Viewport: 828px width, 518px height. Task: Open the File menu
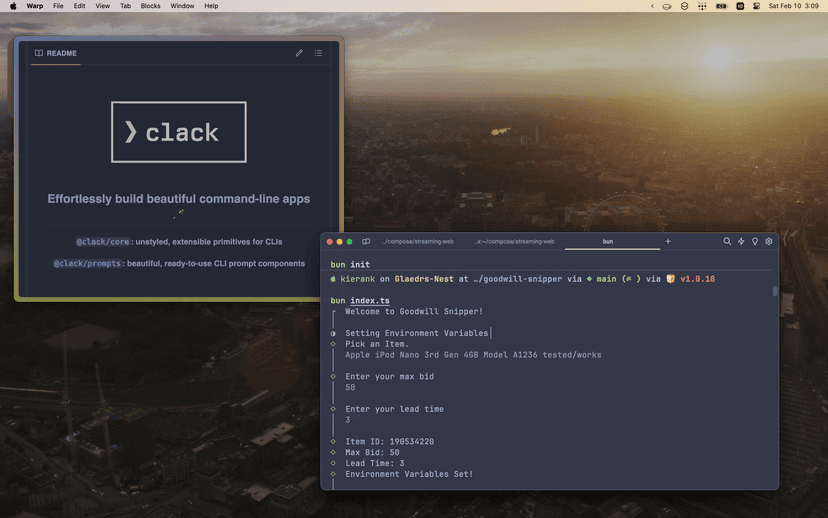[58, 6]
